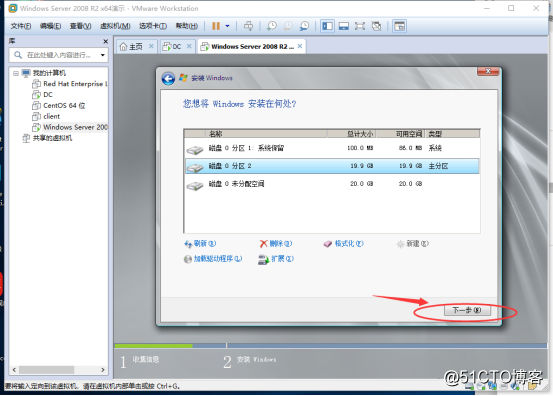Image resolution: width=553 pixels, height=396 pixels.
Task: Close the library panel
Action: click(x=105, y=41)
